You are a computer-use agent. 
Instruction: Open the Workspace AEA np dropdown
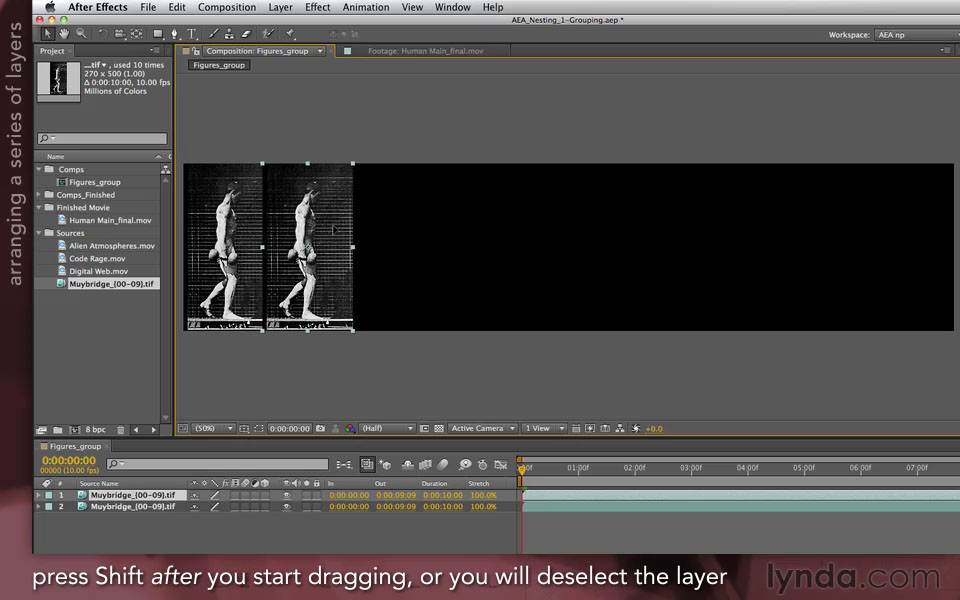coord(917,35)
